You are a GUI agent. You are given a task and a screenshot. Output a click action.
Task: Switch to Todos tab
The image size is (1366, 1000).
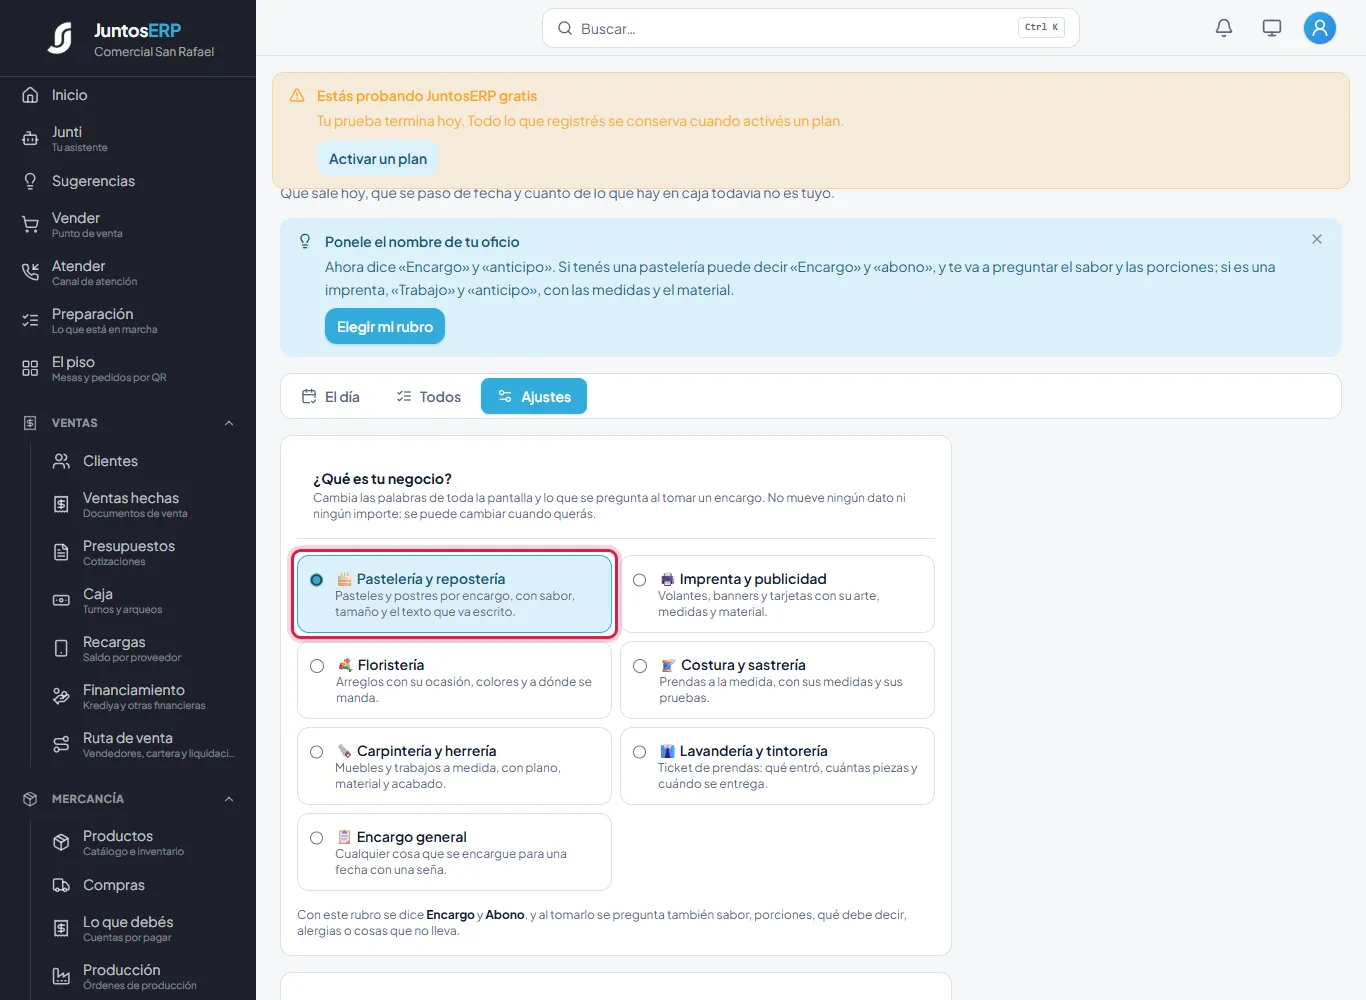pyautogui.click(x=429, y=397)
